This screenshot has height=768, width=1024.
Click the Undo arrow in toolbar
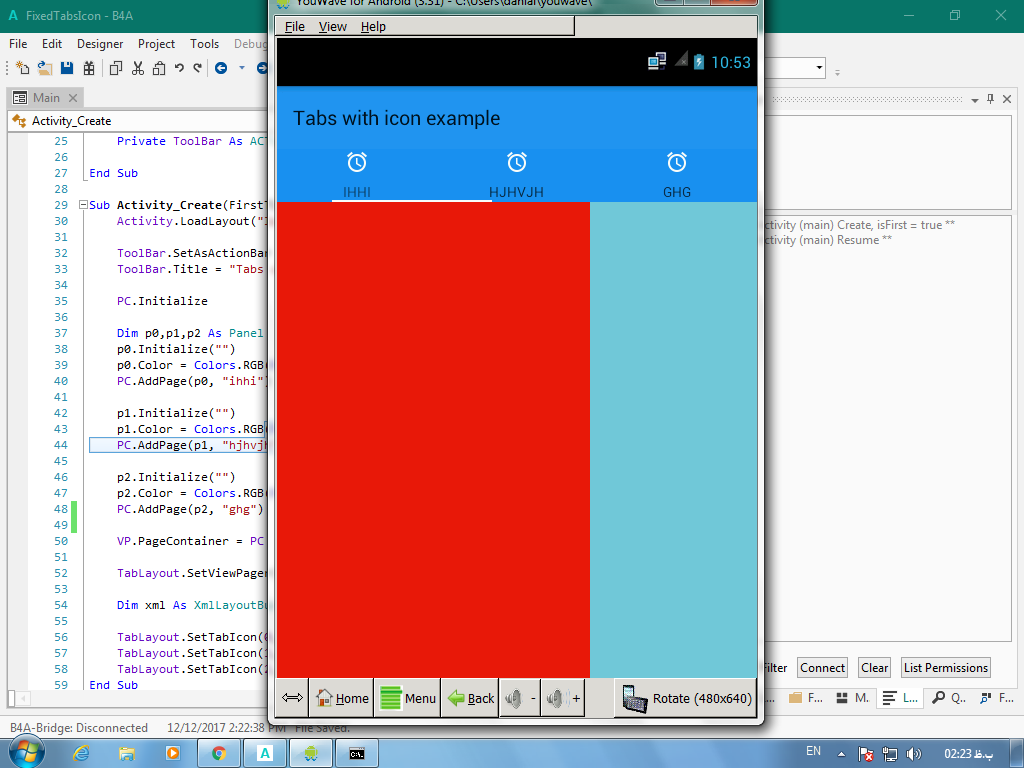tap(179, 68)
